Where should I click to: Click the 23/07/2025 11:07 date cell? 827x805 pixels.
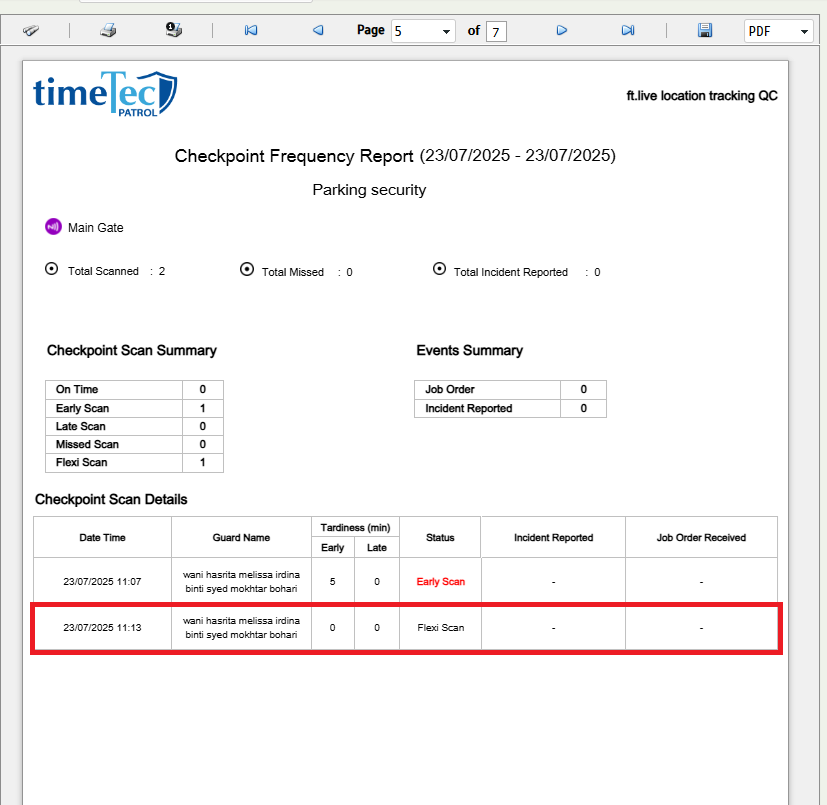tap(102, 581)
